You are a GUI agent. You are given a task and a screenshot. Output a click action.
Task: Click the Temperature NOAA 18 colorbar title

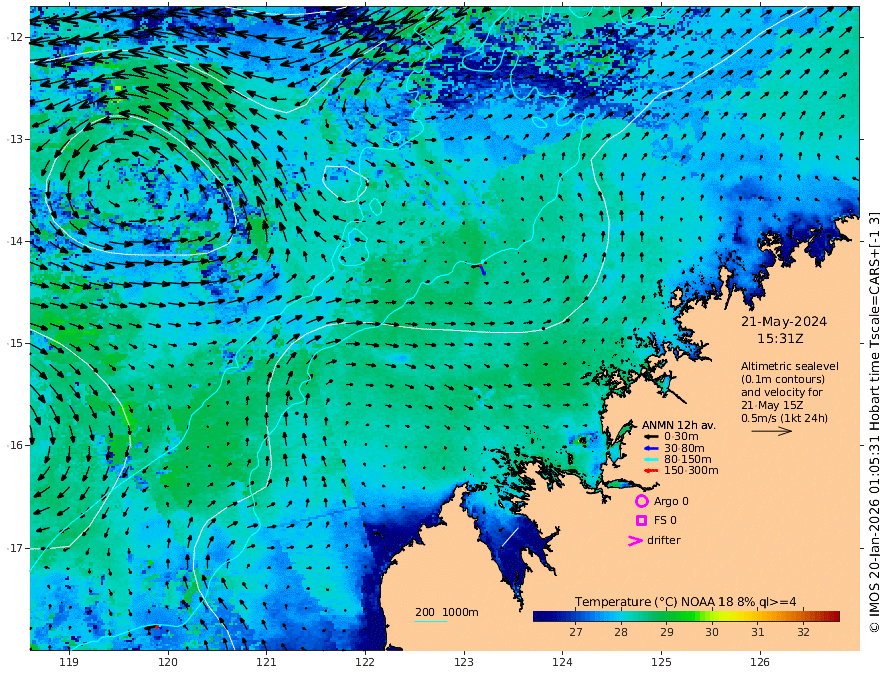tap(685, 601)
